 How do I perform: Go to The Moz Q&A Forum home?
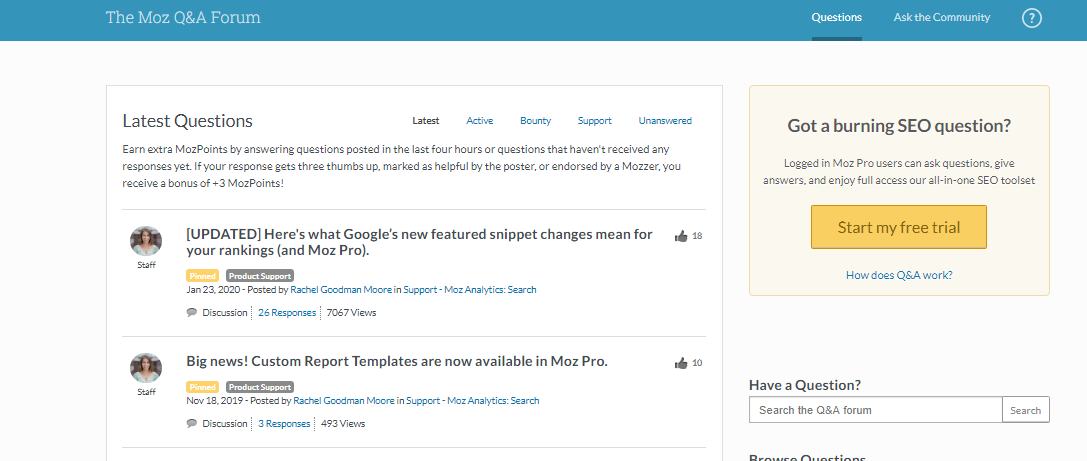click(x=183, y=17)
